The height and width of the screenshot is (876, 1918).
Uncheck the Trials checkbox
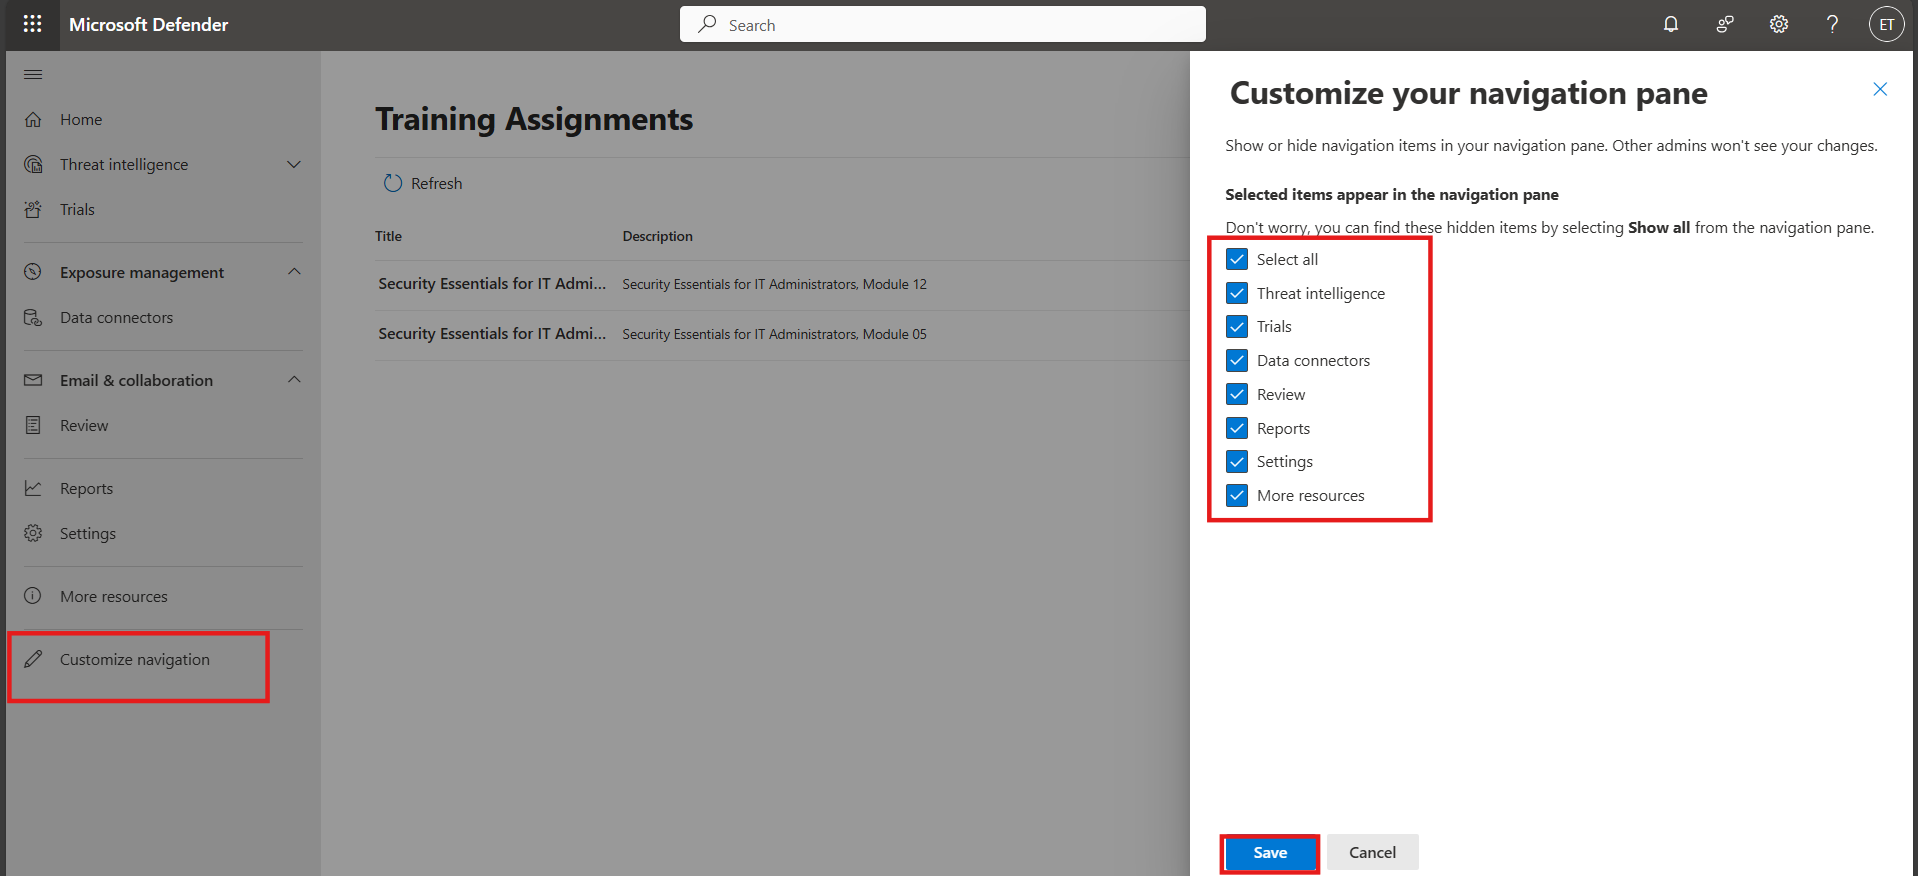[1237, 327]
